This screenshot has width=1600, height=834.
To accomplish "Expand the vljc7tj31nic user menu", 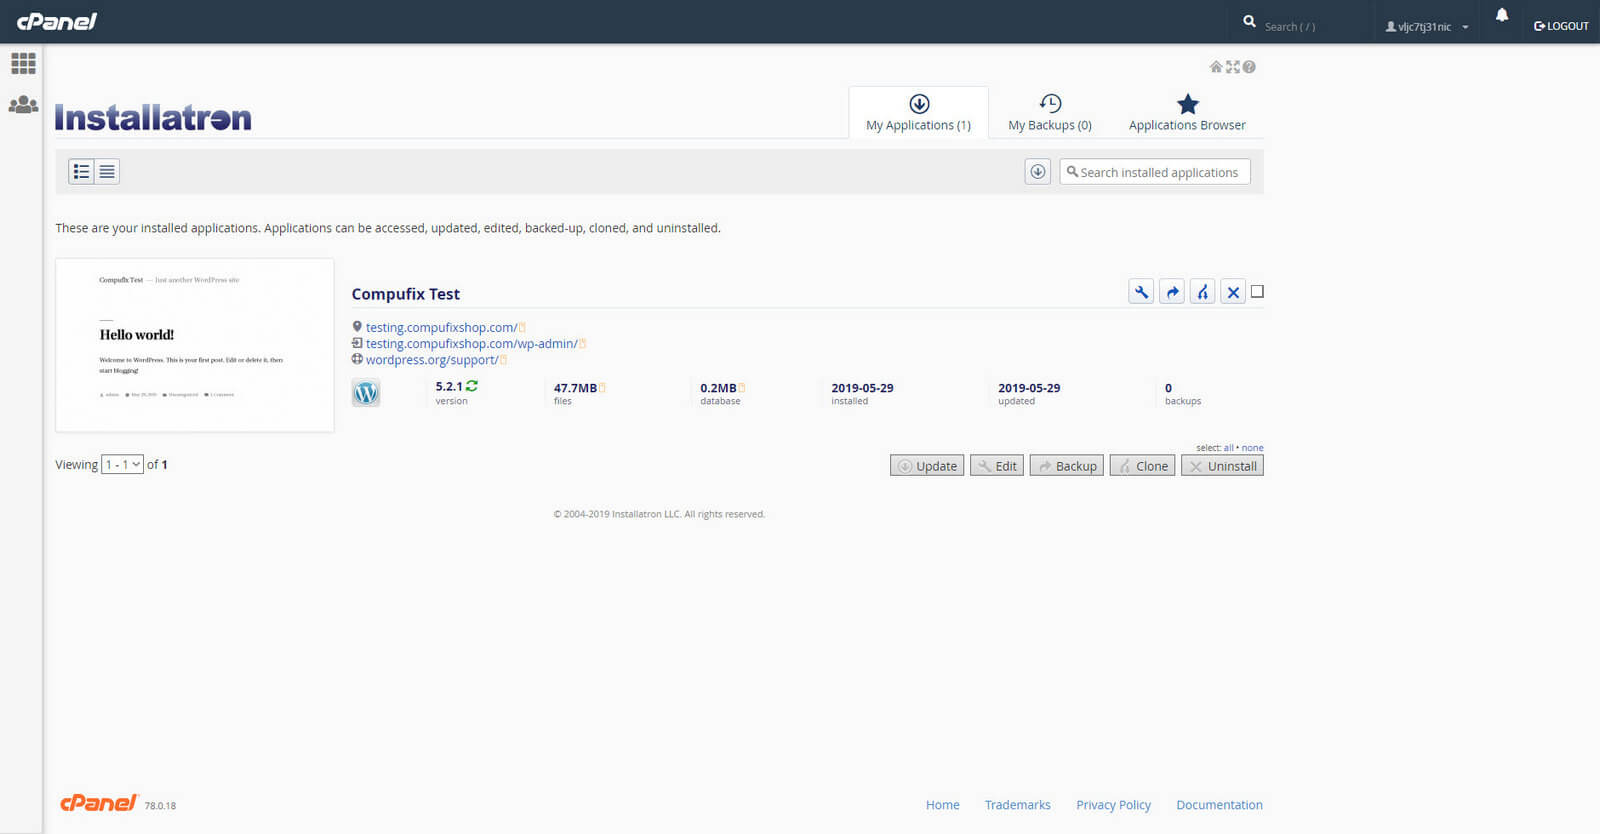I will pos(1427,27).
